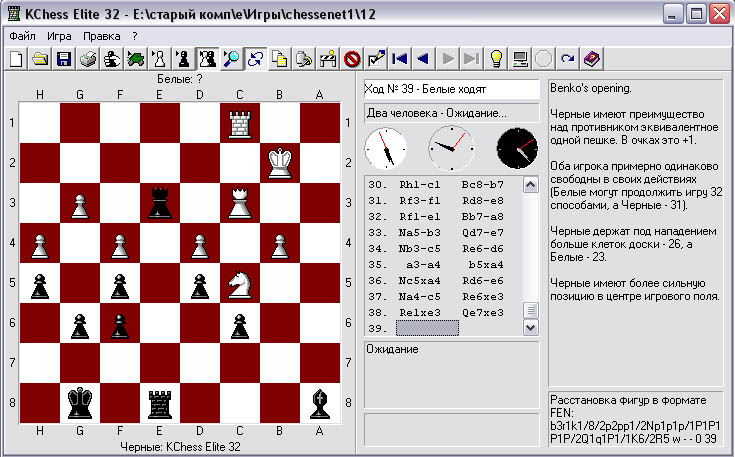Click the computer monitor toolbar icon
This screenshot has width=735, height=457.
click(520, 59)
